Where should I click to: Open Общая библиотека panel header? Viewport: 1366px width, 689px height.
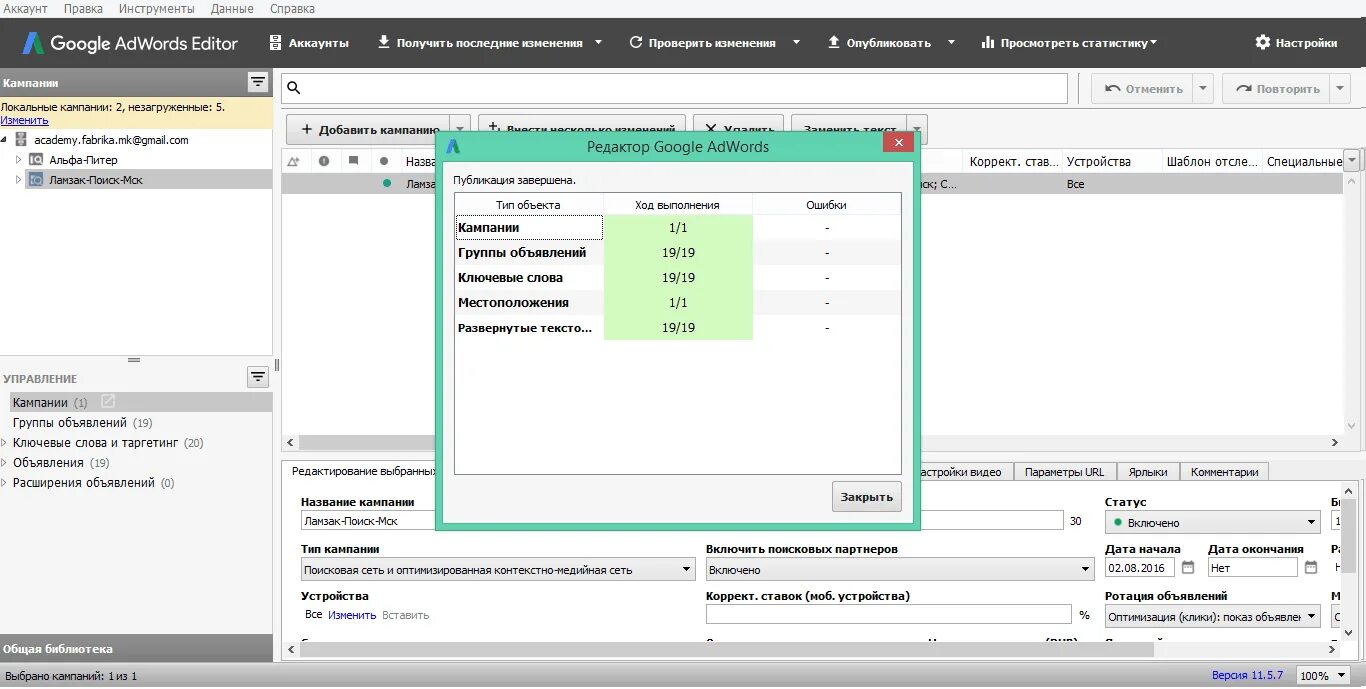coord(136,648)
